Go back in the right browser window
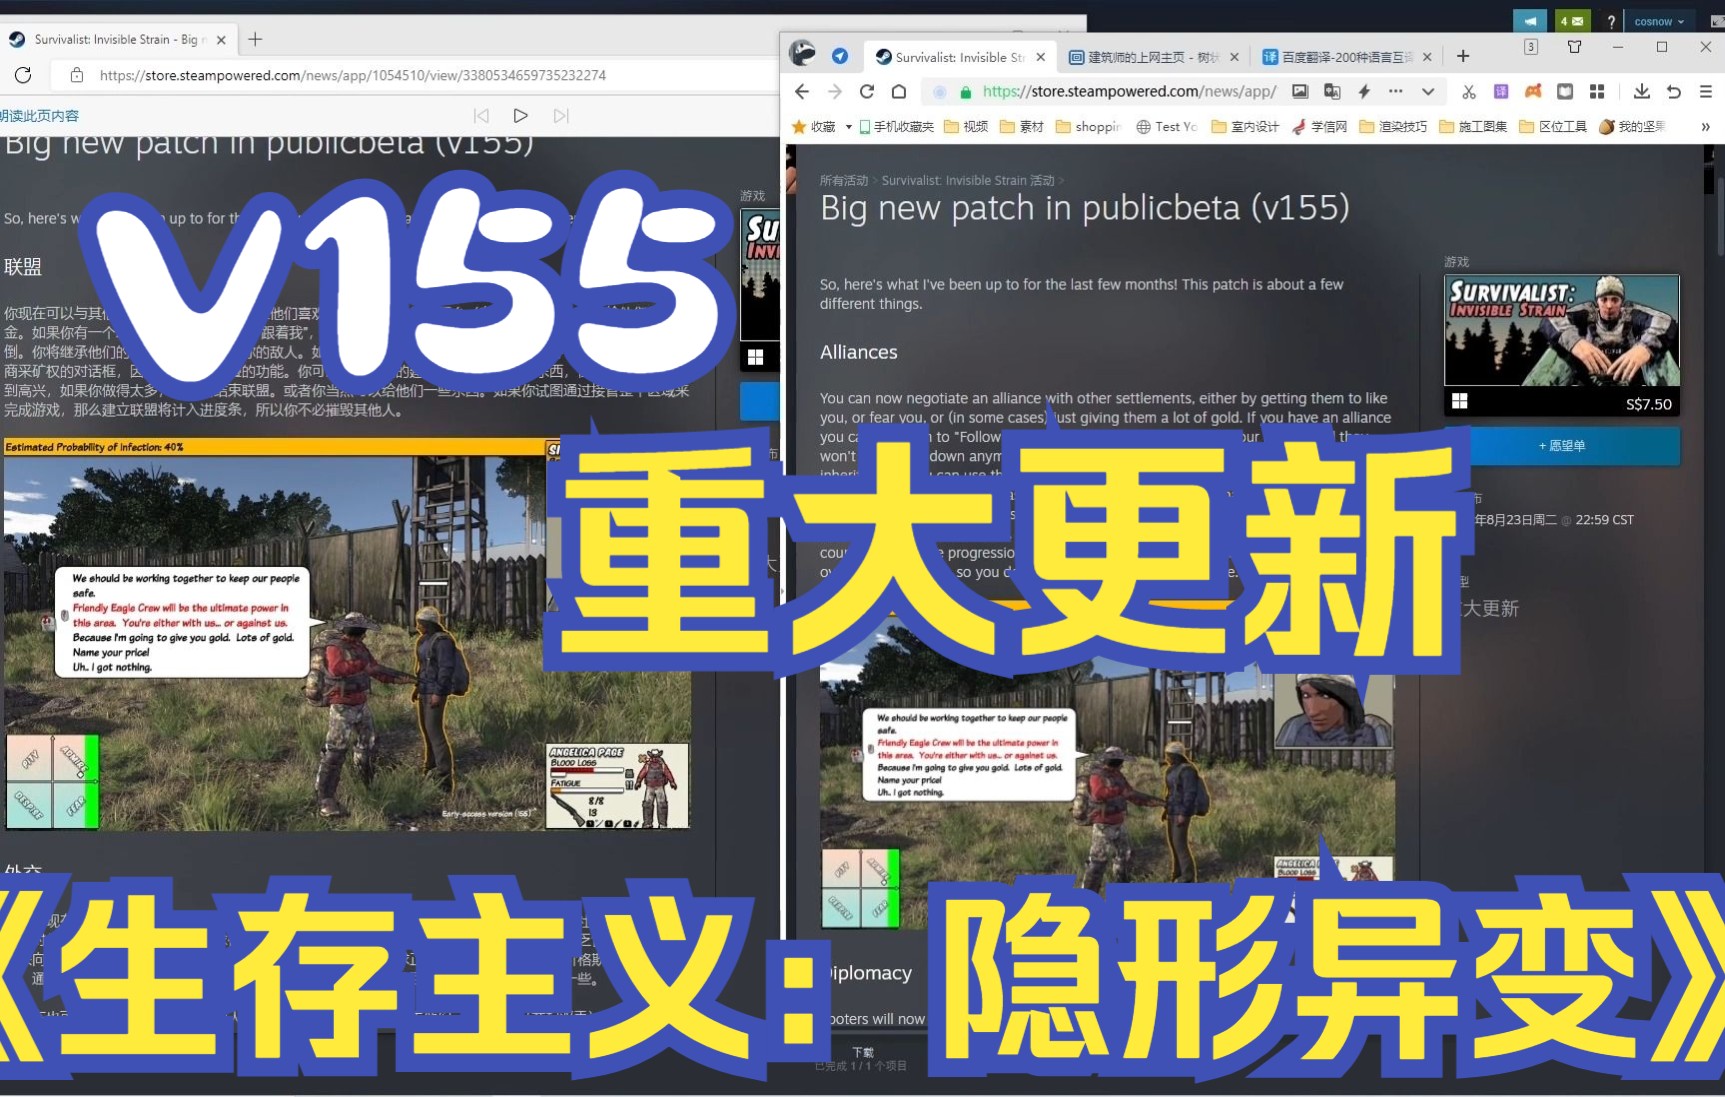 [802, 91]
